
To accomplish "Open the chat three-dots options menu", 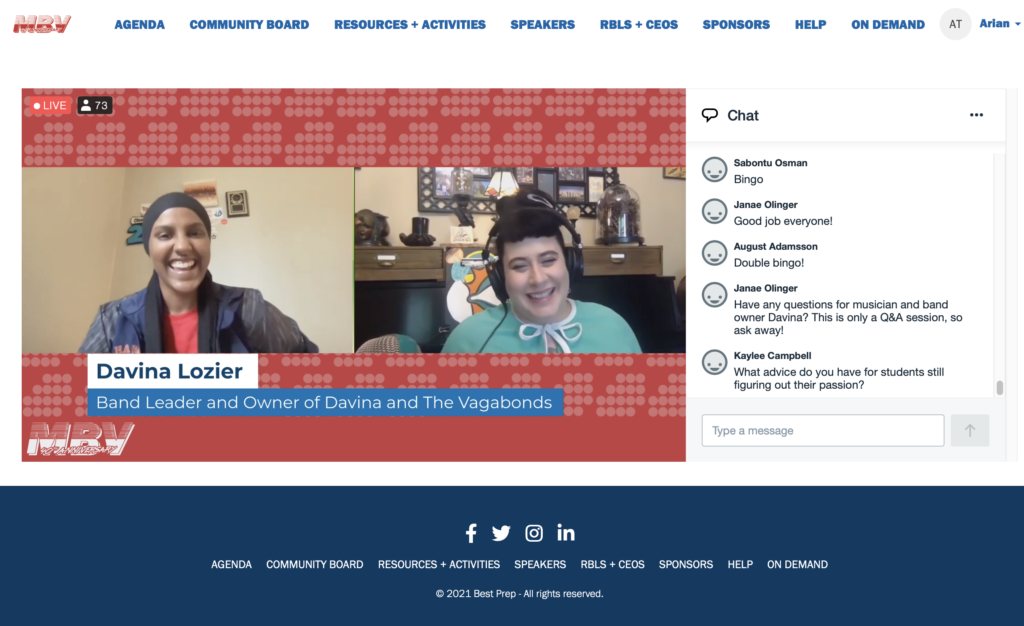I will tap(976, 115).
